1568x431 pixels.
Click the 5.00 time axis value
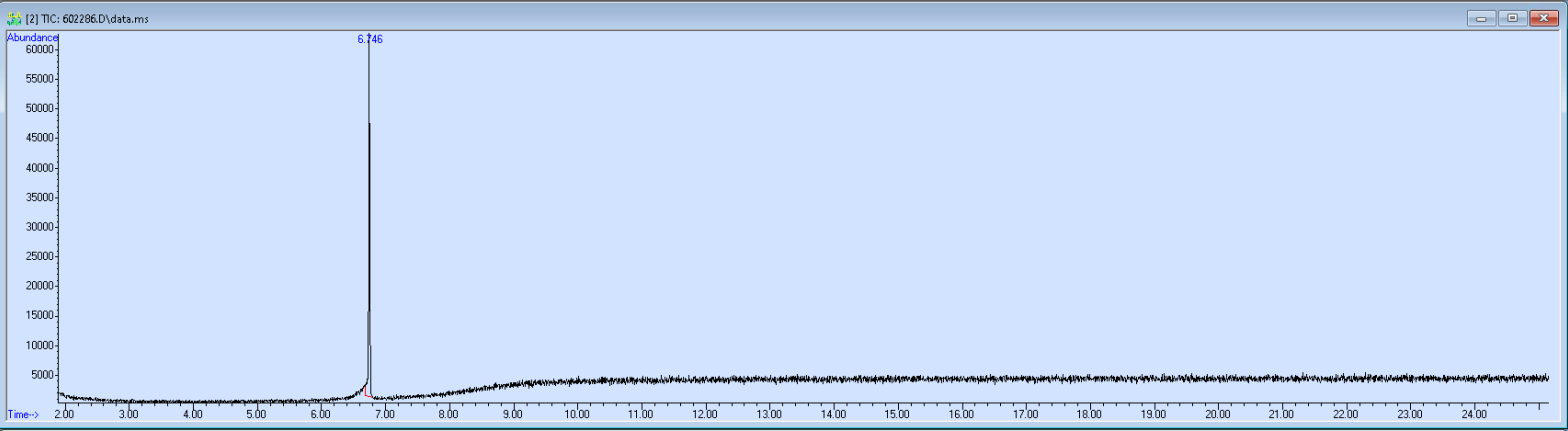tap(256, 413)
